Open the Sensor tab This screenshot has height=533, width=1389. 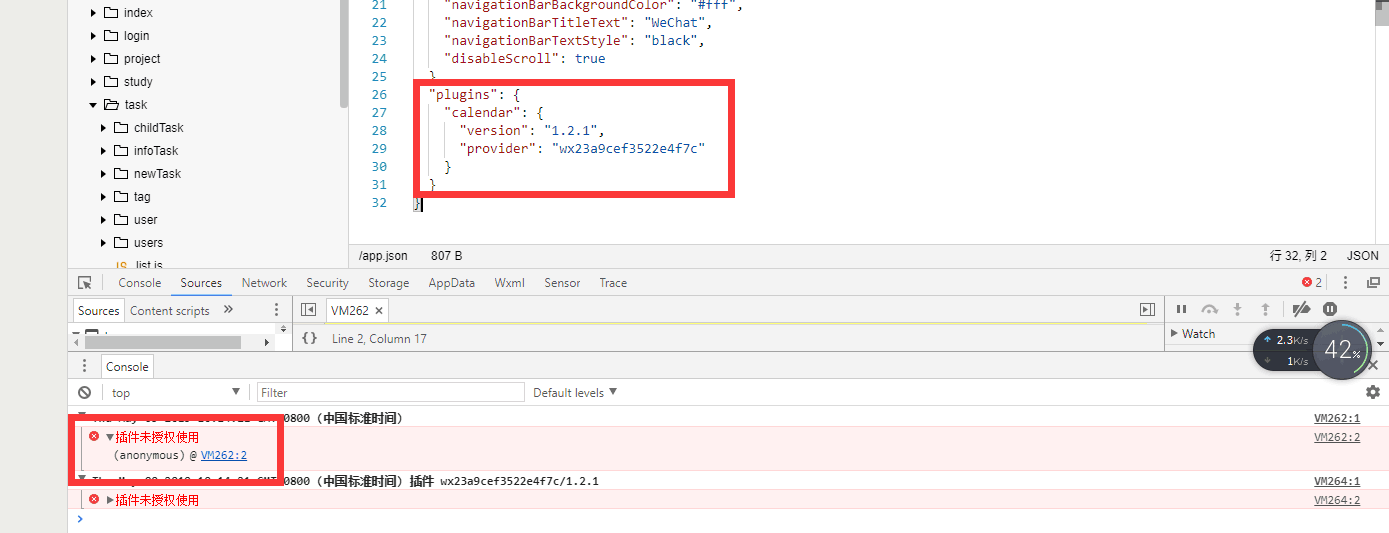[x=562, y=283]
